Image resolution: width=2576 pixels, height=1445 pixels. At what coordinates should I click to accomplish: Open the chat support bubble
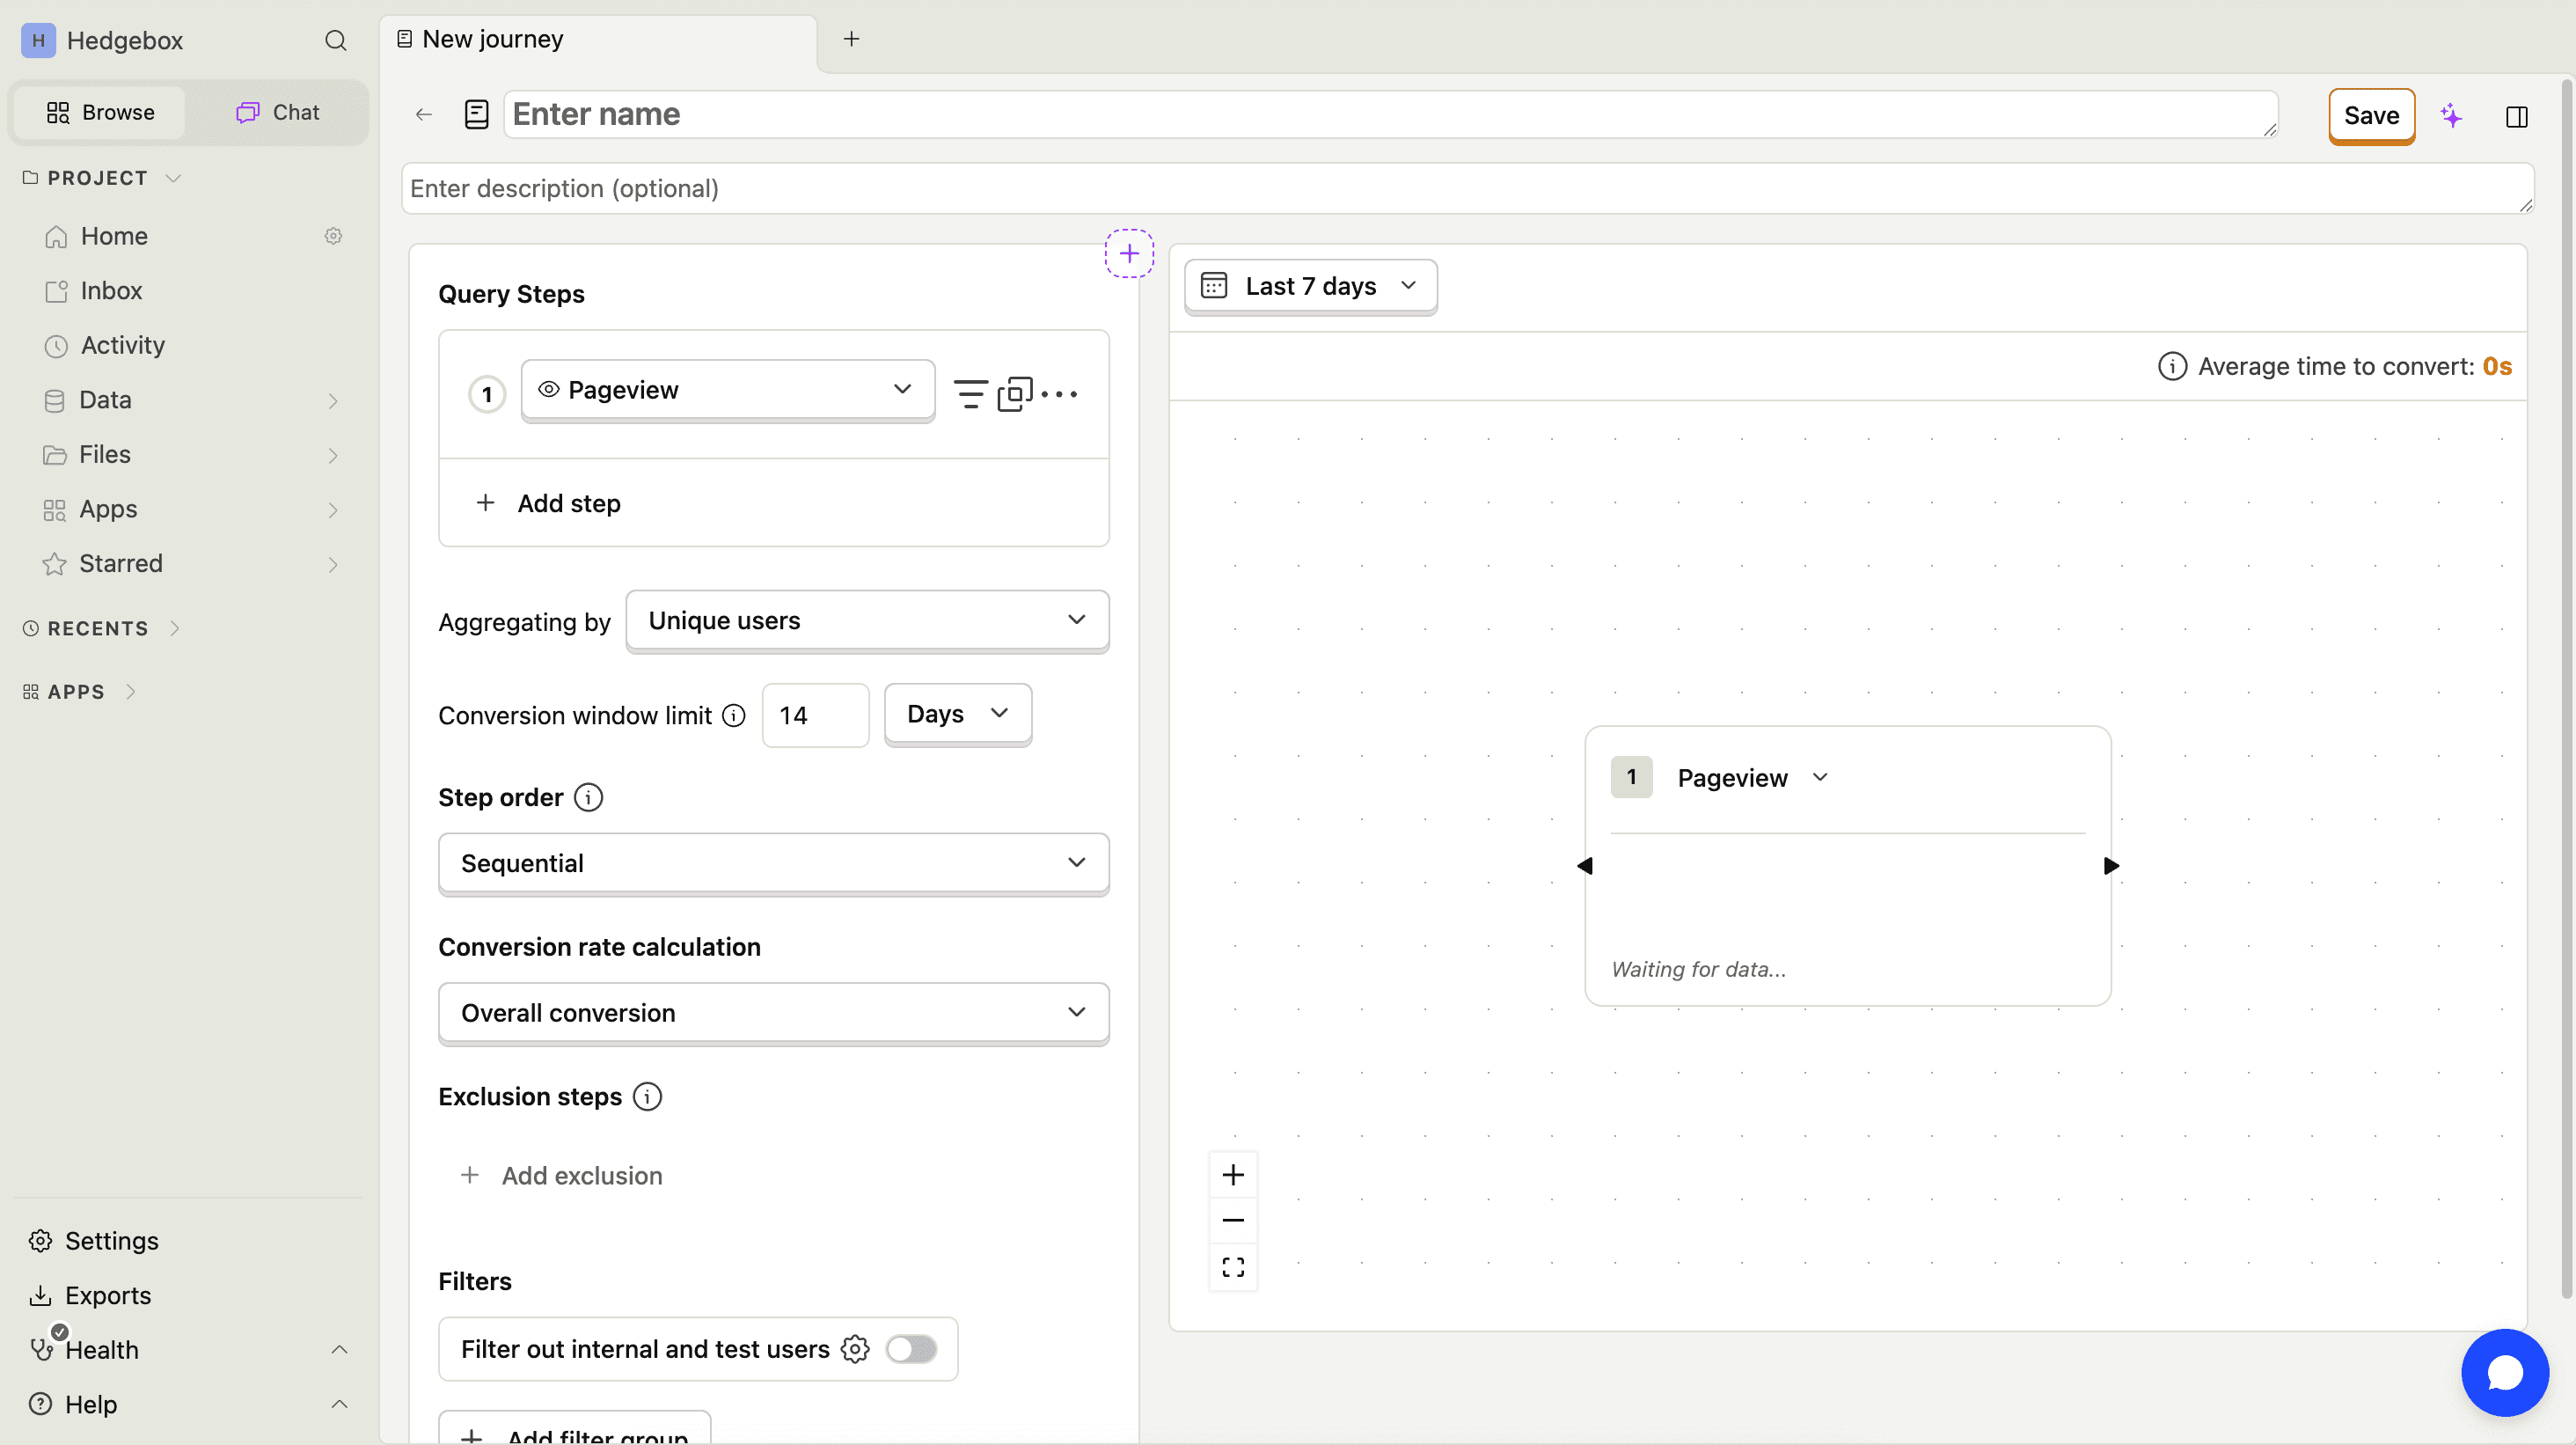pyautogui.click(x=2504, y=1372)
